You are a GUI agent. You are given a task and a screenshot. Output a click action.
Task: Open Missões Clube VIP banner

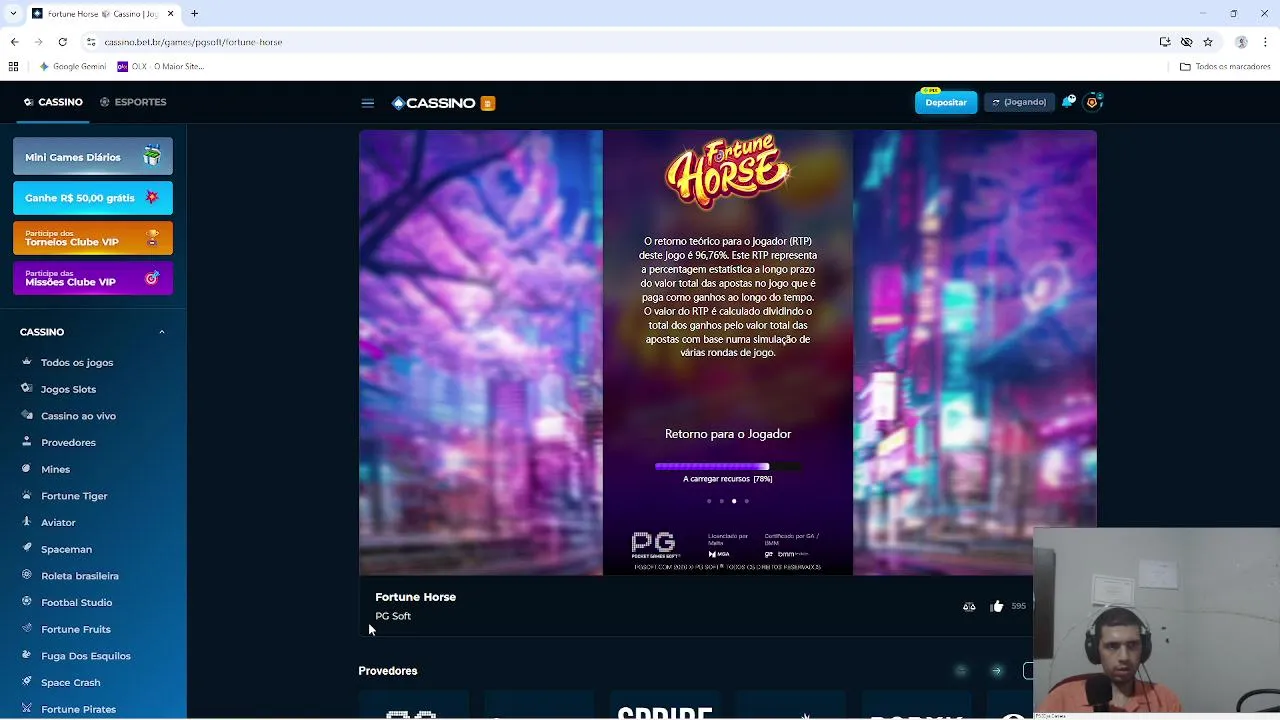[x=93, y=278]
